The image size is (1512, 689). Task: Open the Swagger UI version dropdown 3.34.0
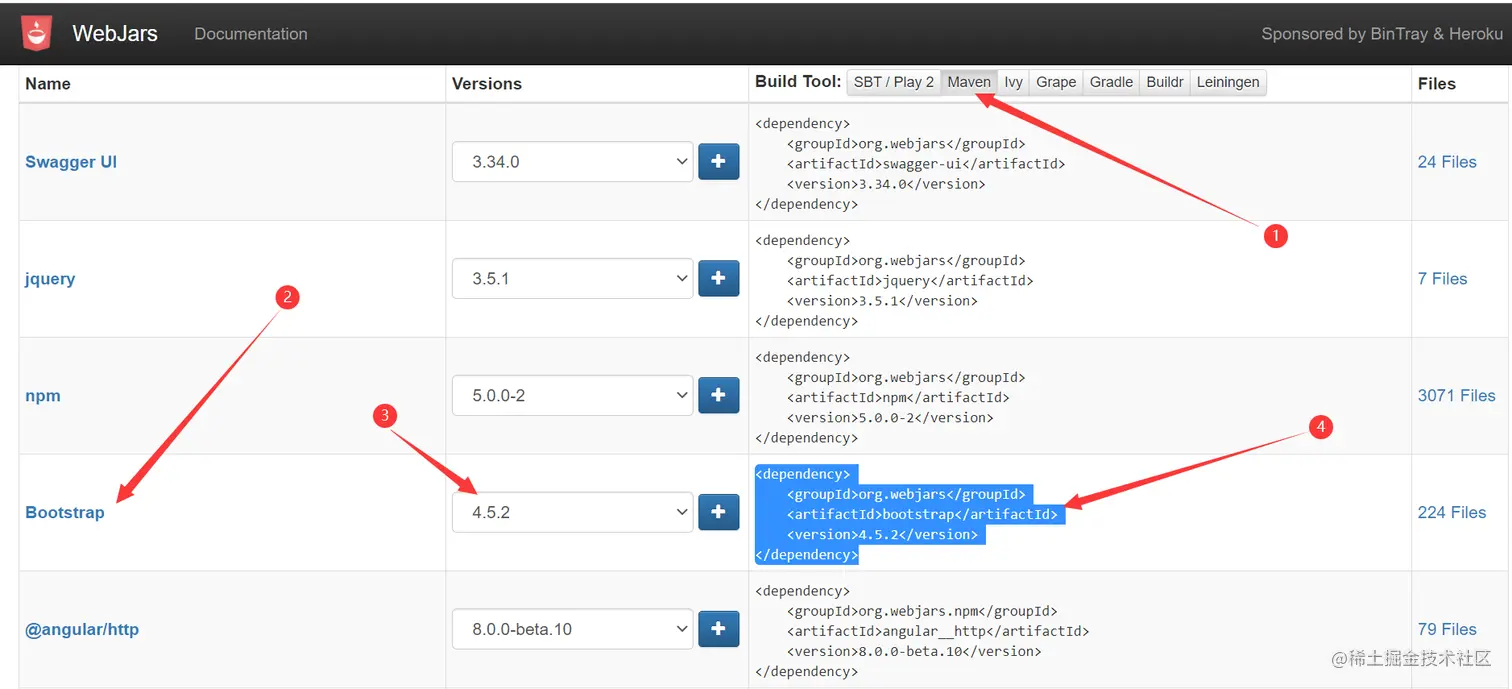(572, 161)
